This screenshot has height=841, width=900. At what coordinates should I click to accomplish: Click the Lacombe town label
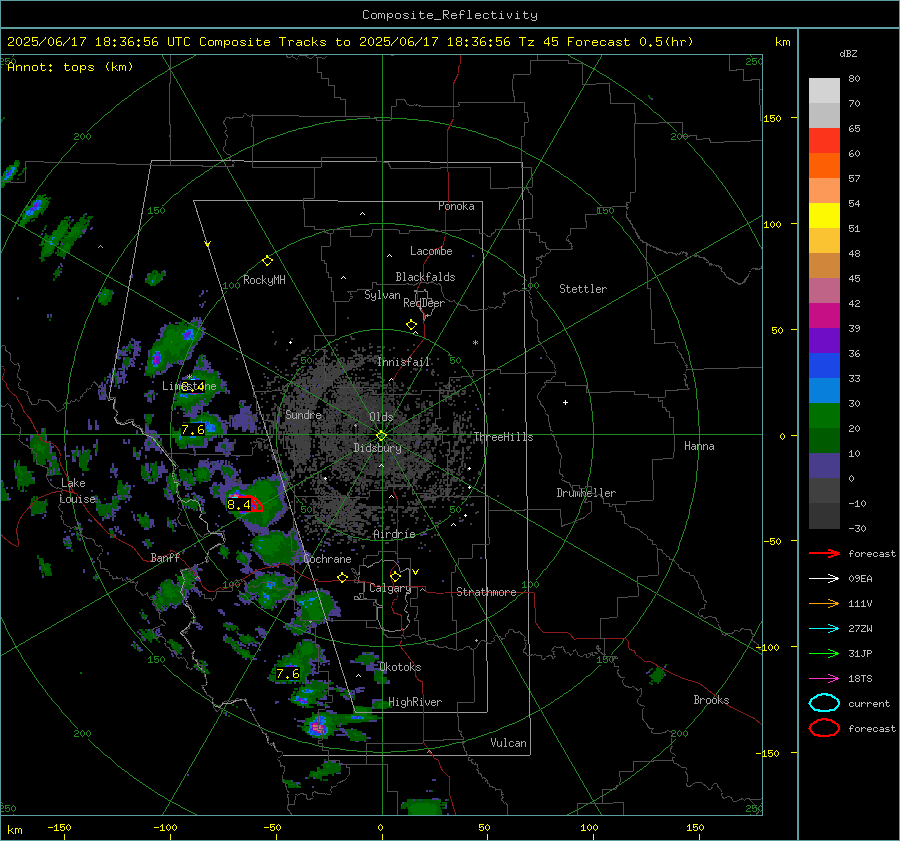tap(431, 251)
